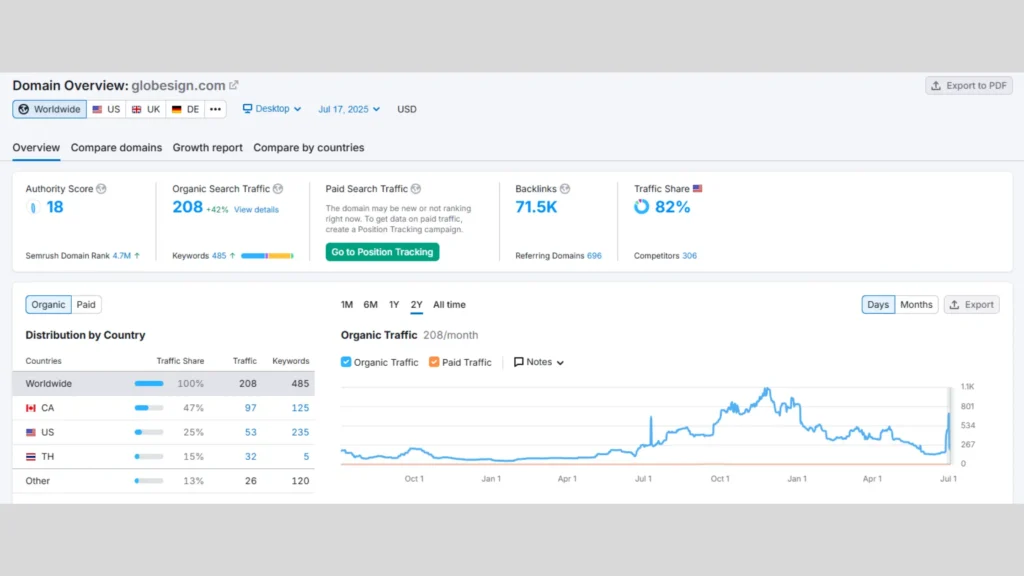
Task: Click the USD currency label
Action: point(407,109)
